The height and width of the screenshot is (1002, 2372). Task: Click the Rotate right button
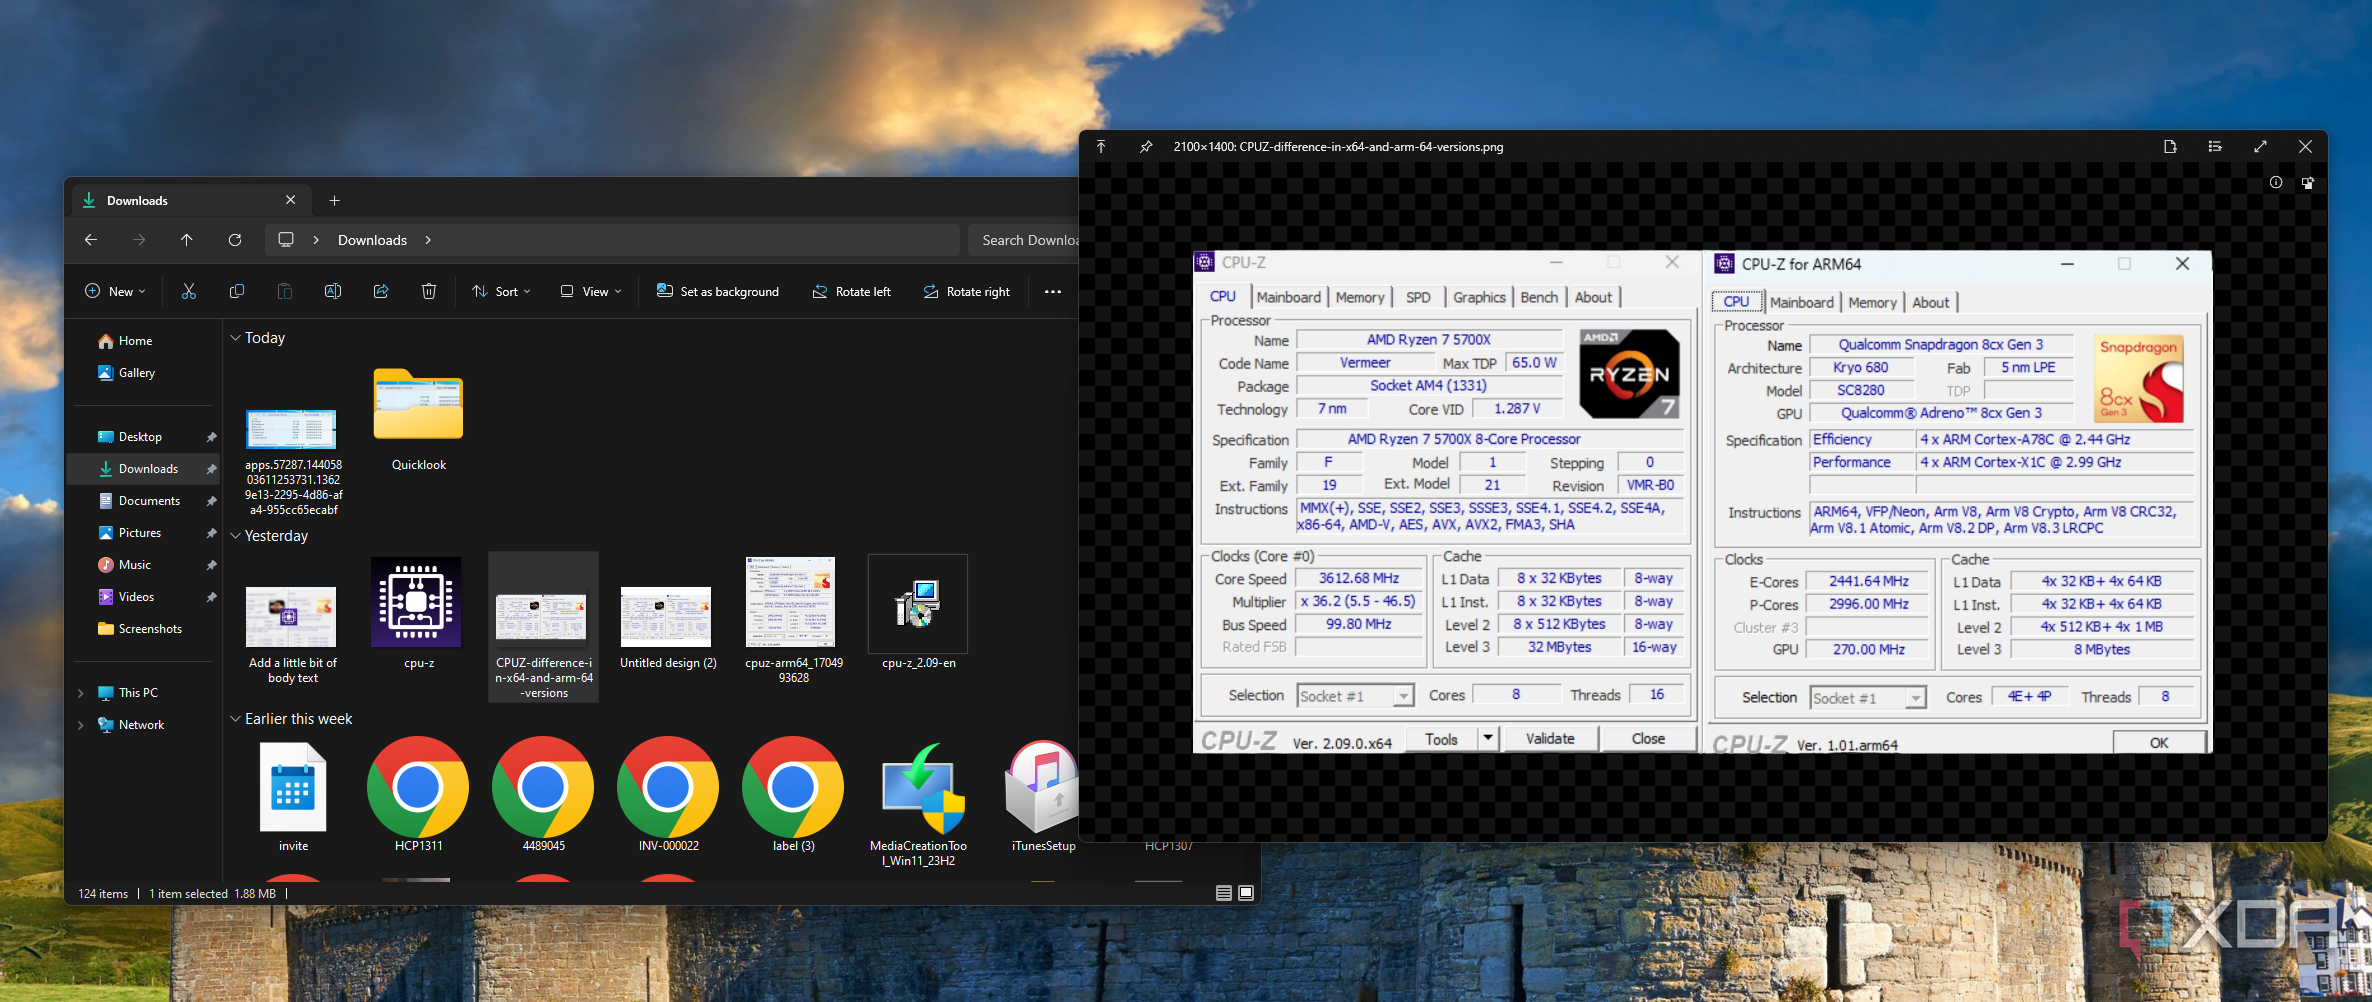click(967, 292)
